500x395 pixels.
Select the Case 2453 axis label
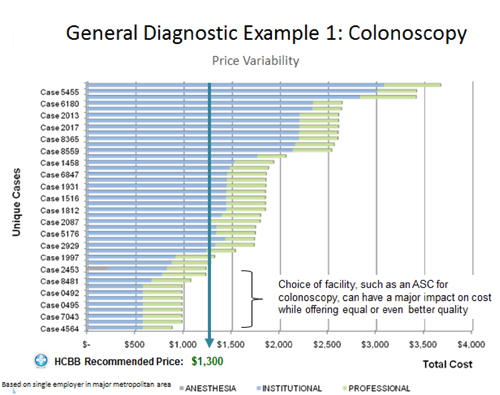pos(60,269)
